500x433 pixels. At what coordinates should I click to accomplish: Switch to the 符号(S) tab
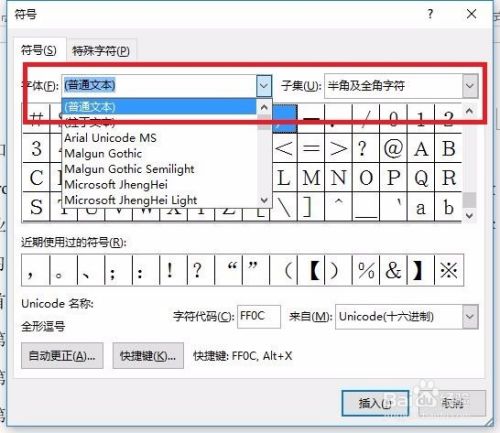tap(39, 50)
